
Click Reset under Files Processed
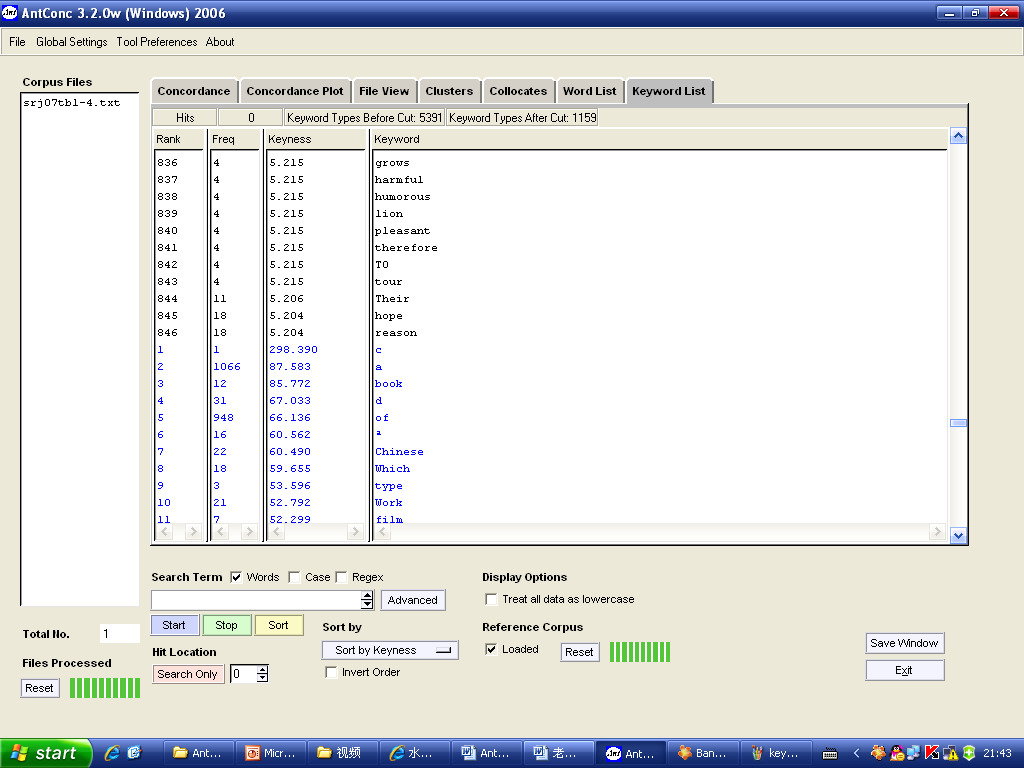coord(39,688)
